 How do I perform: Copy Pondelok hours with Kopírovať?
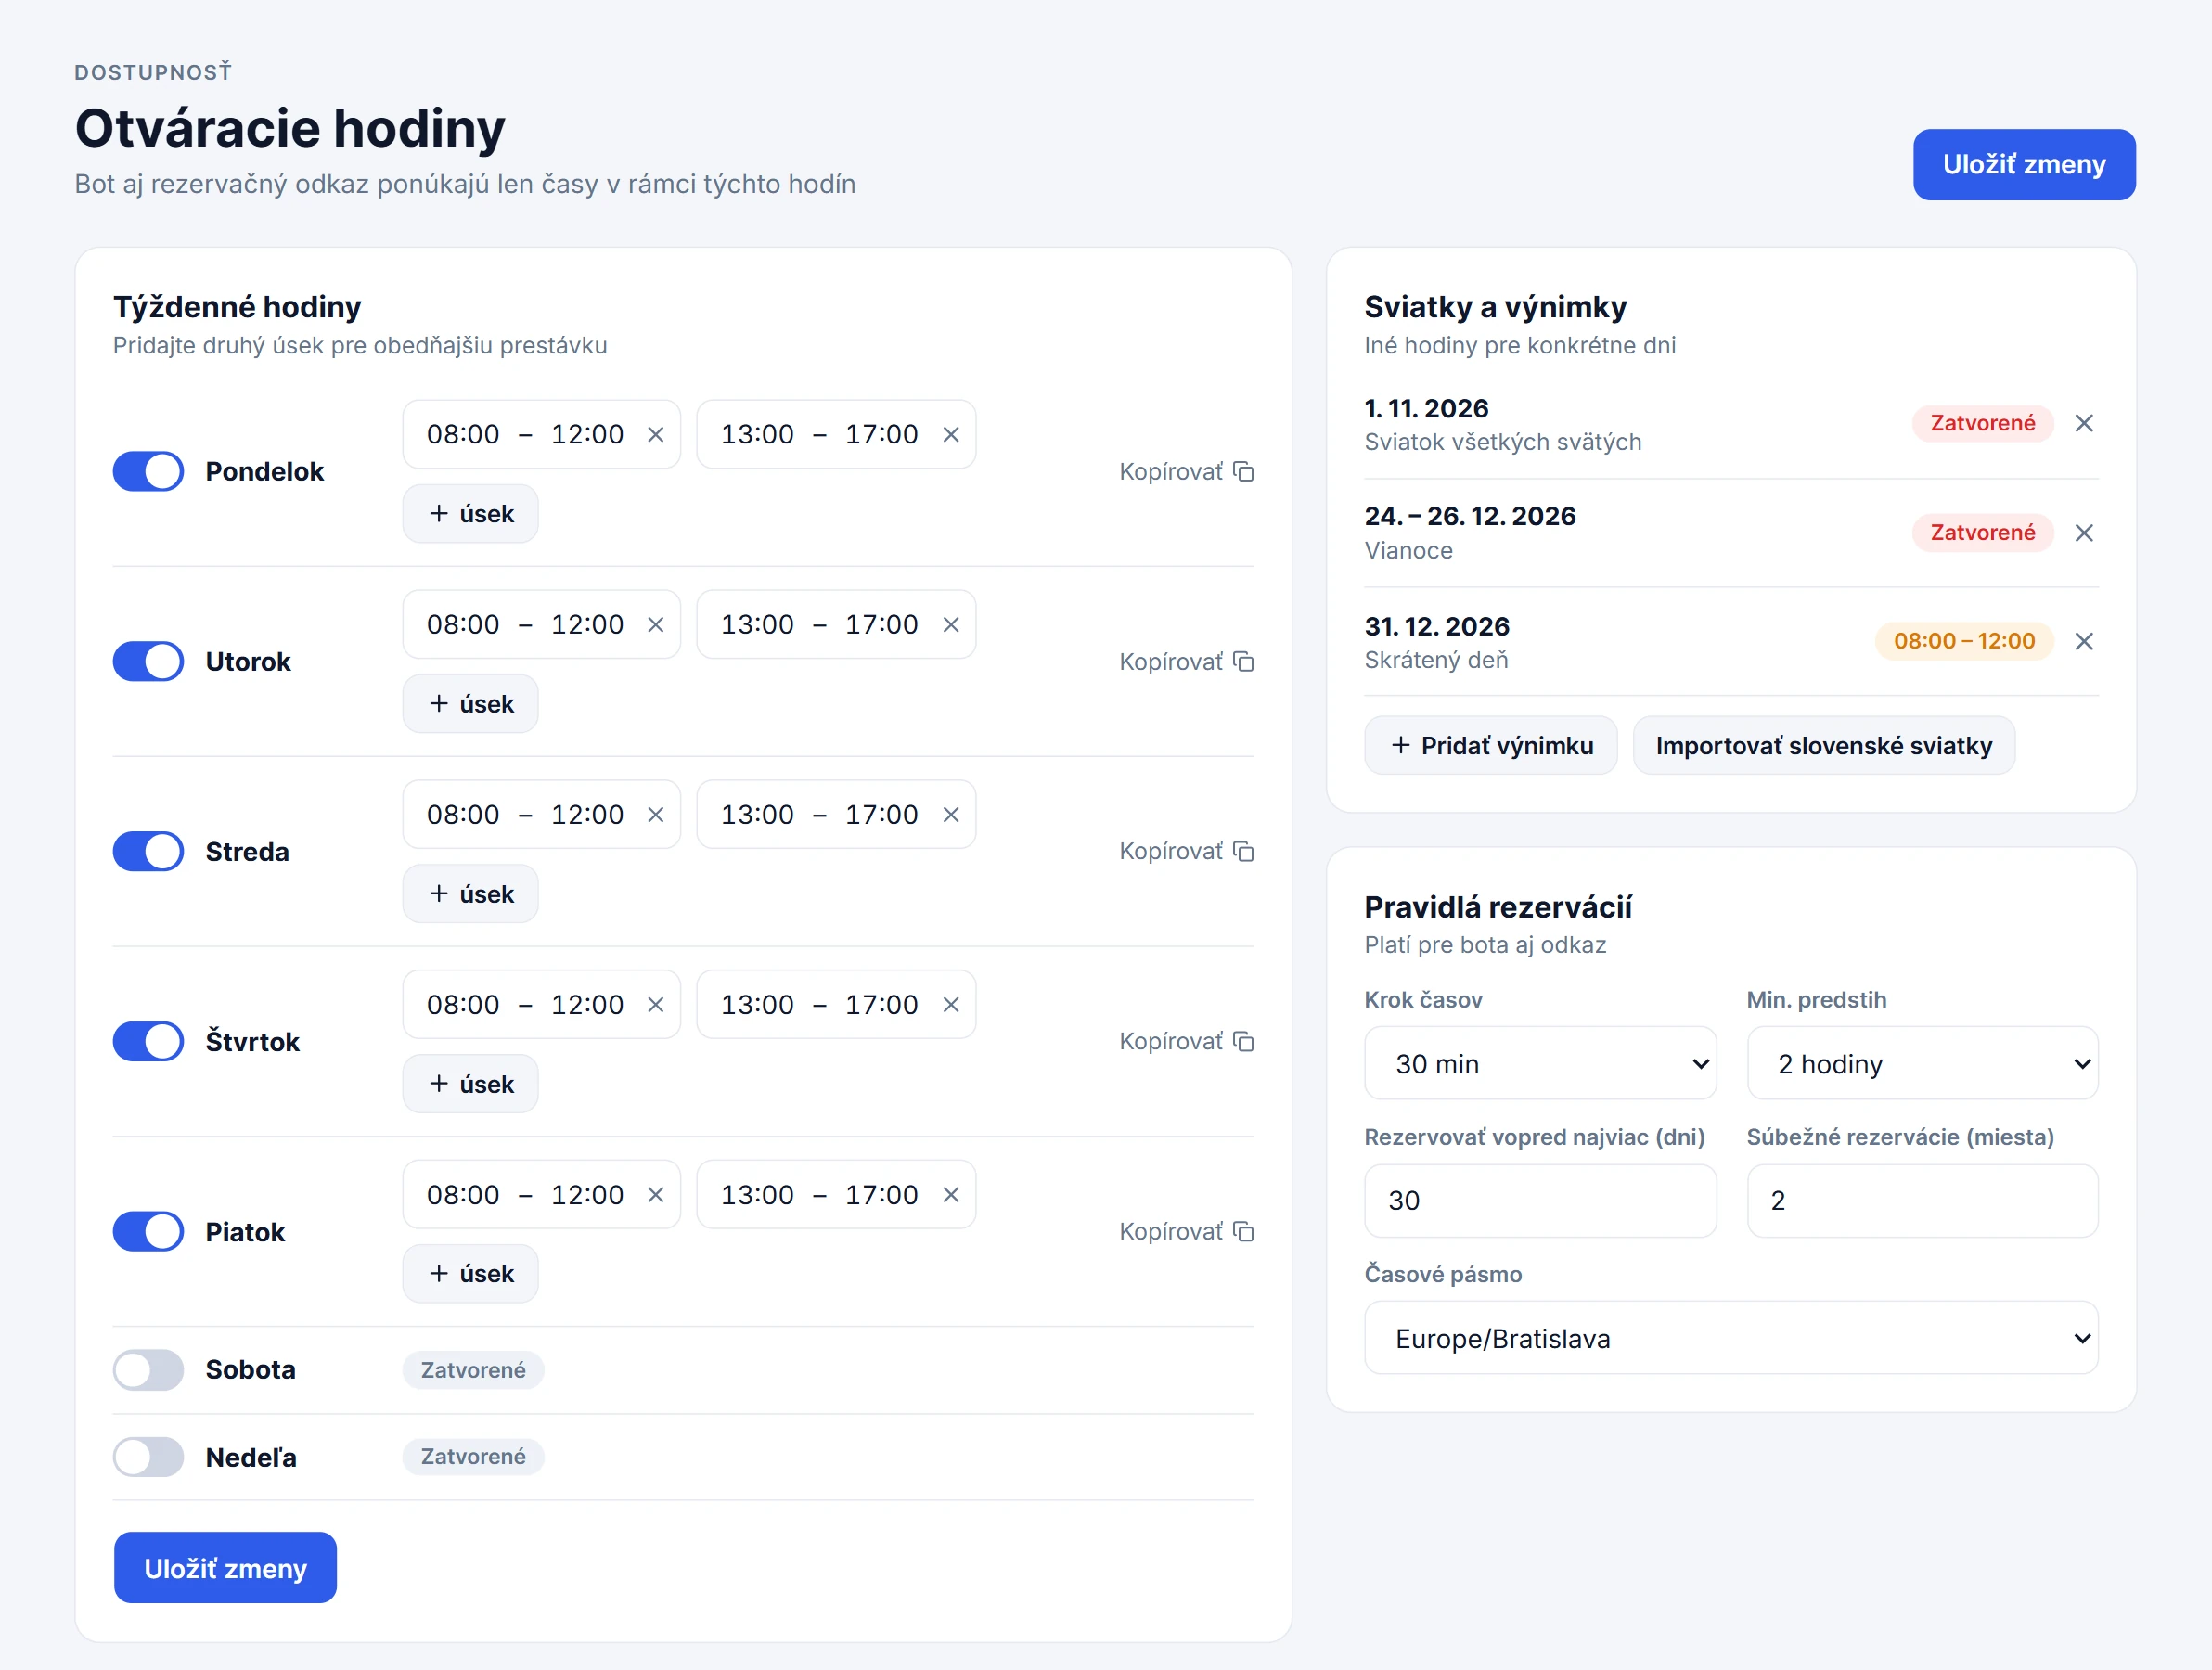tap(1186, 472)
